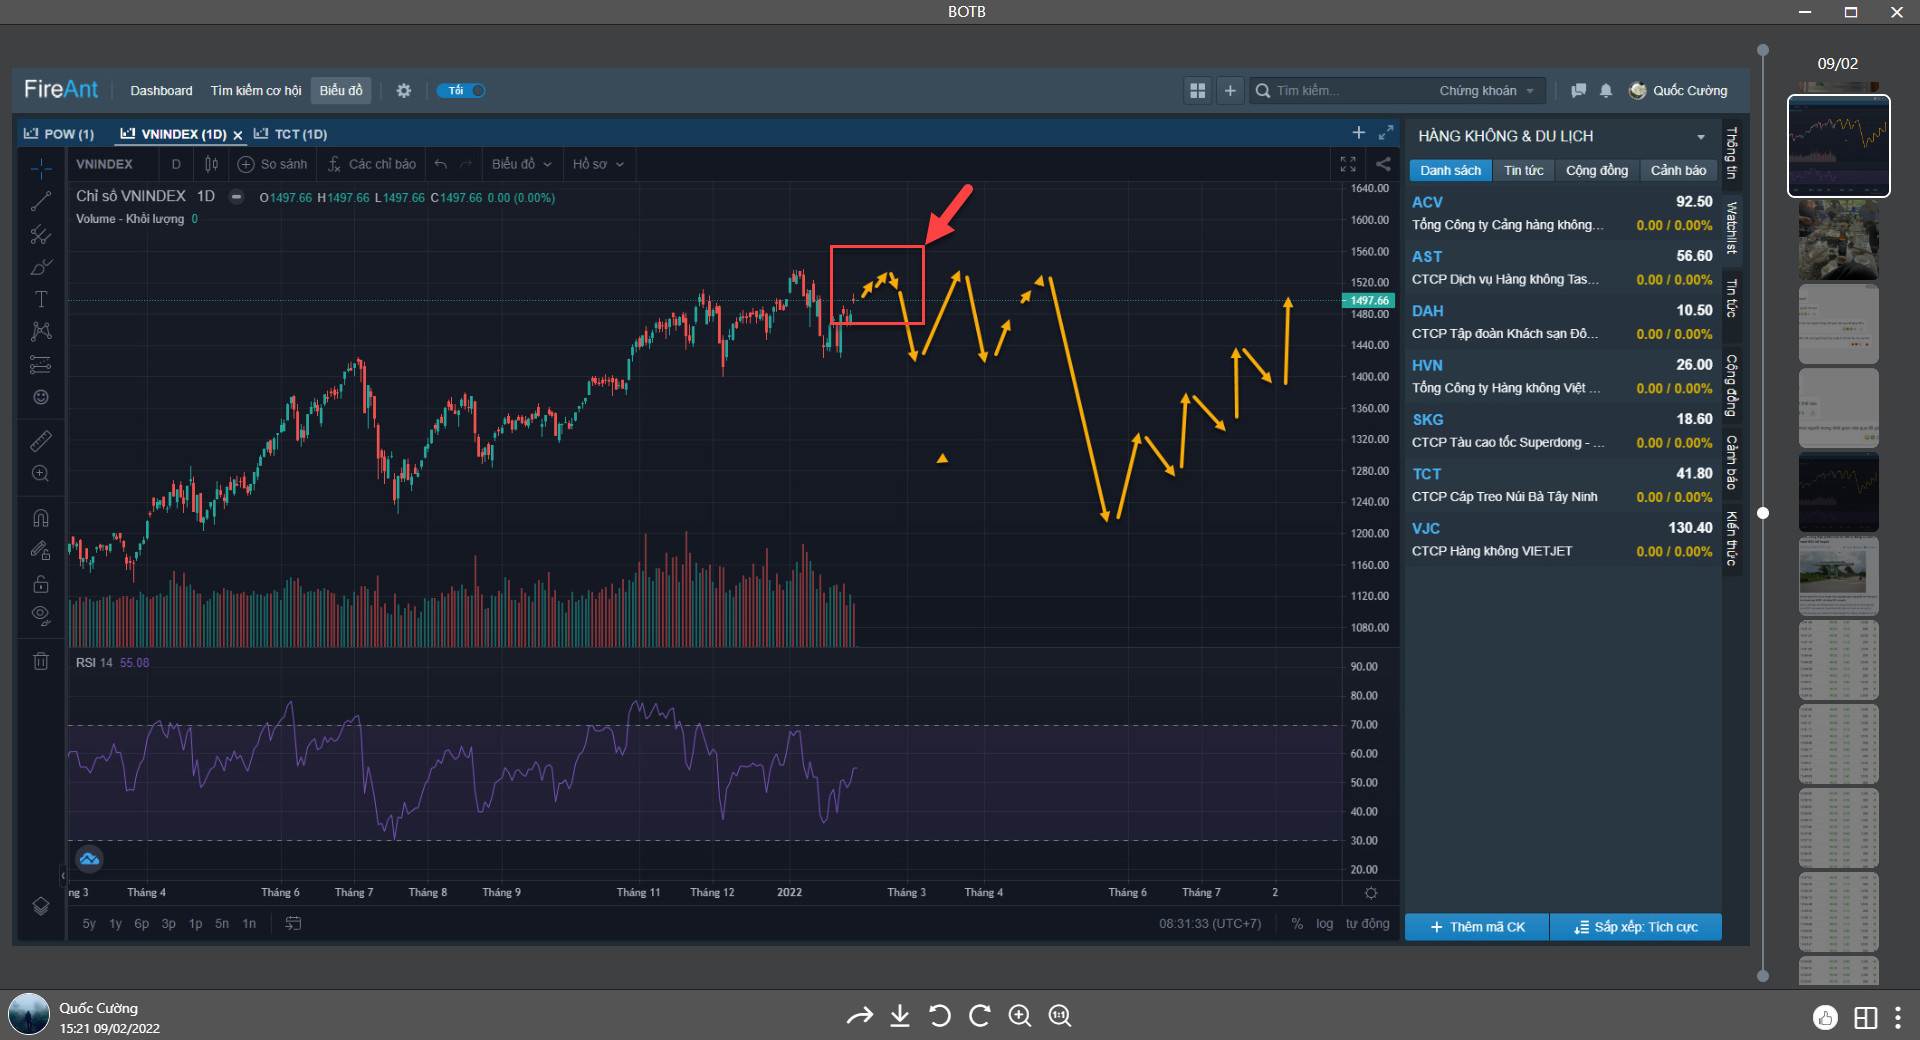Open the layout grid icon
1920x1040 pixels.
click(x=1197, y=90)
